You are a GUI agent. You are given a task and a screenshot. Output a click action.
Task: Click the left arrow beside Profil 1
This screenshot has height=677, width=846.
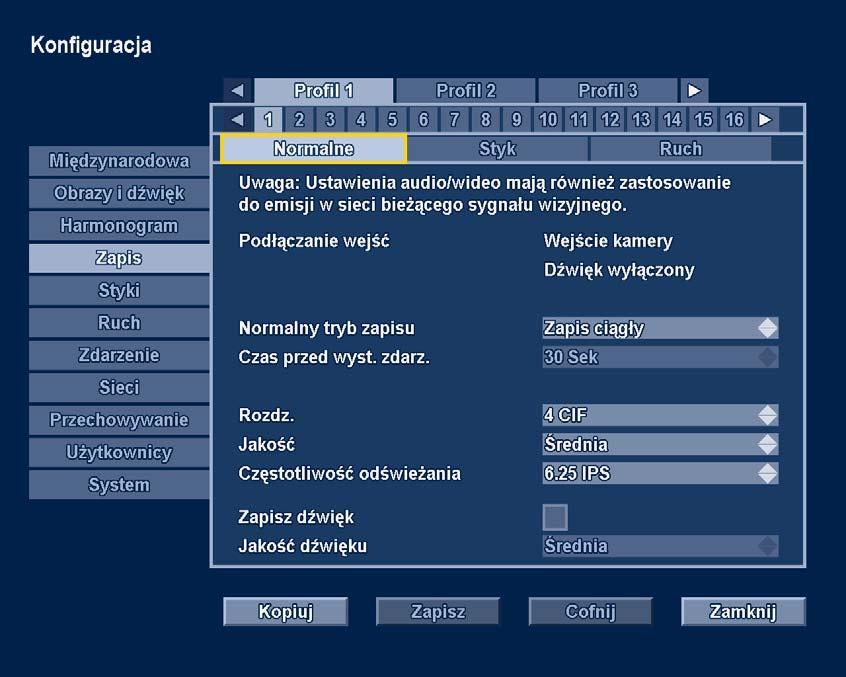tap(238, 91)
